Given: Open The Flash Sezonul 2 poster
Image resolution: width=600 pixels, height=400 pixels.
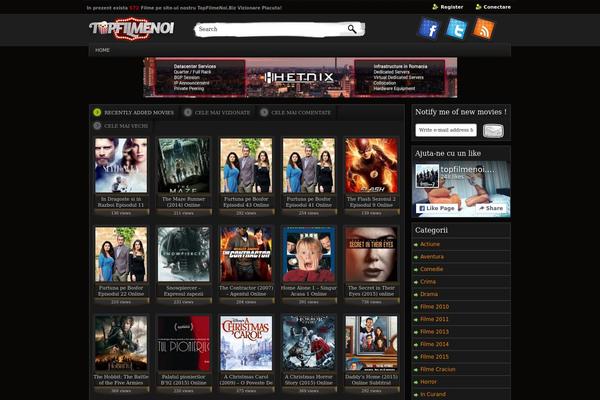Looking at the screenshot, I should tap(371, 165).
